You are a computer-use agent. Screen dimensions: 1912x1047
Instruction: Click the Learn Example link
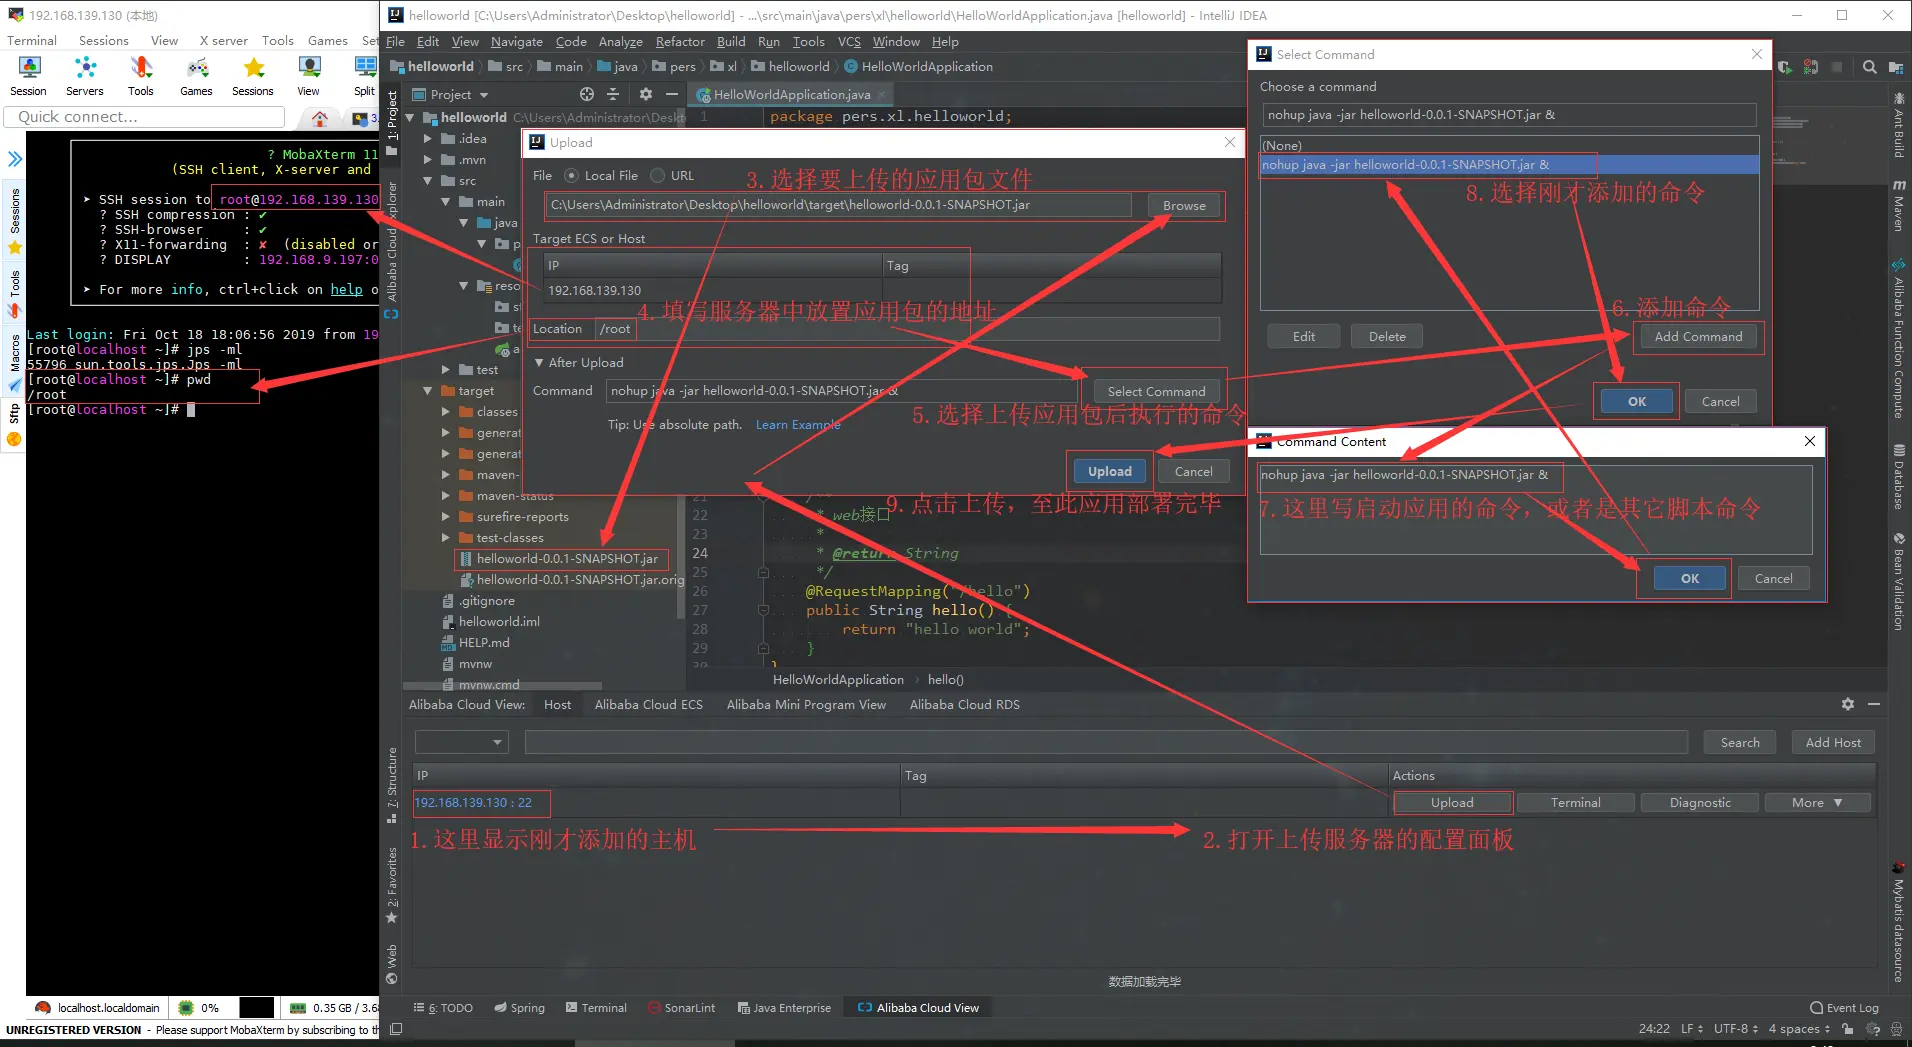click(798, 425)
